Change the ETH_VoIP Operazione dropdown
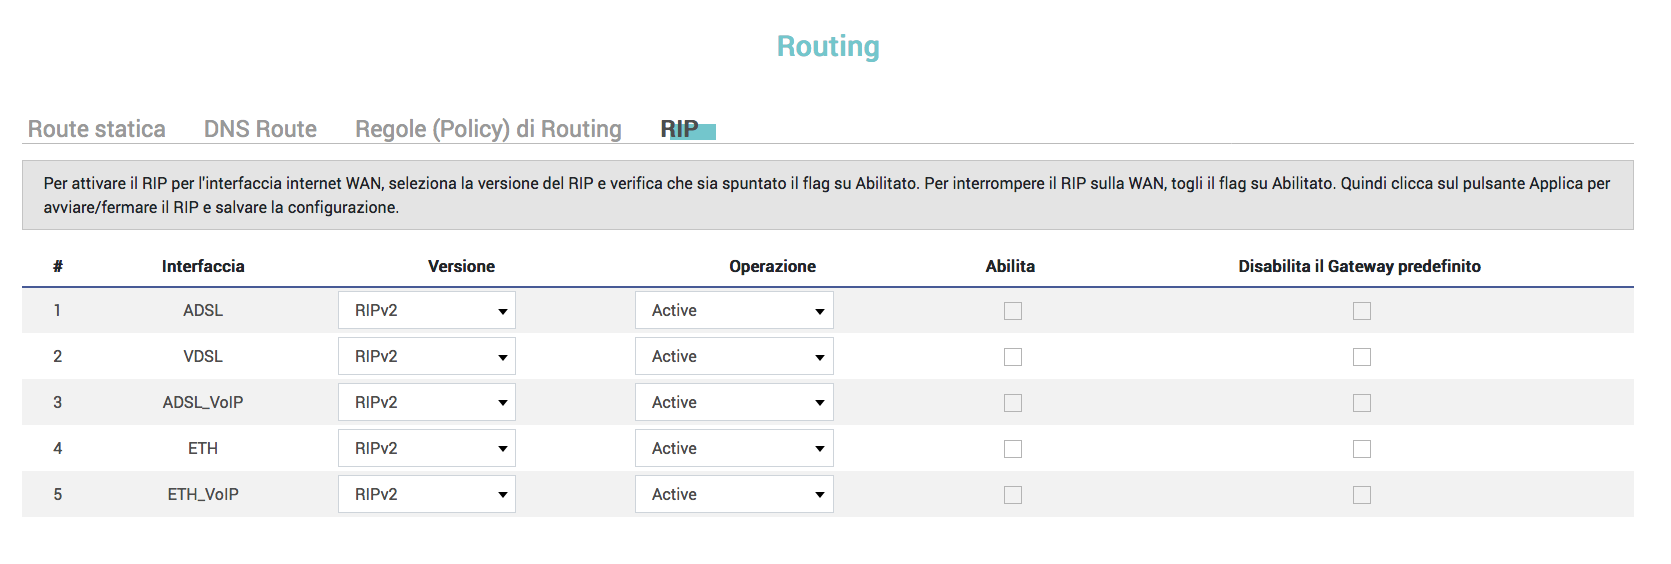1671x564 pixels. click(x=734, y=495)
